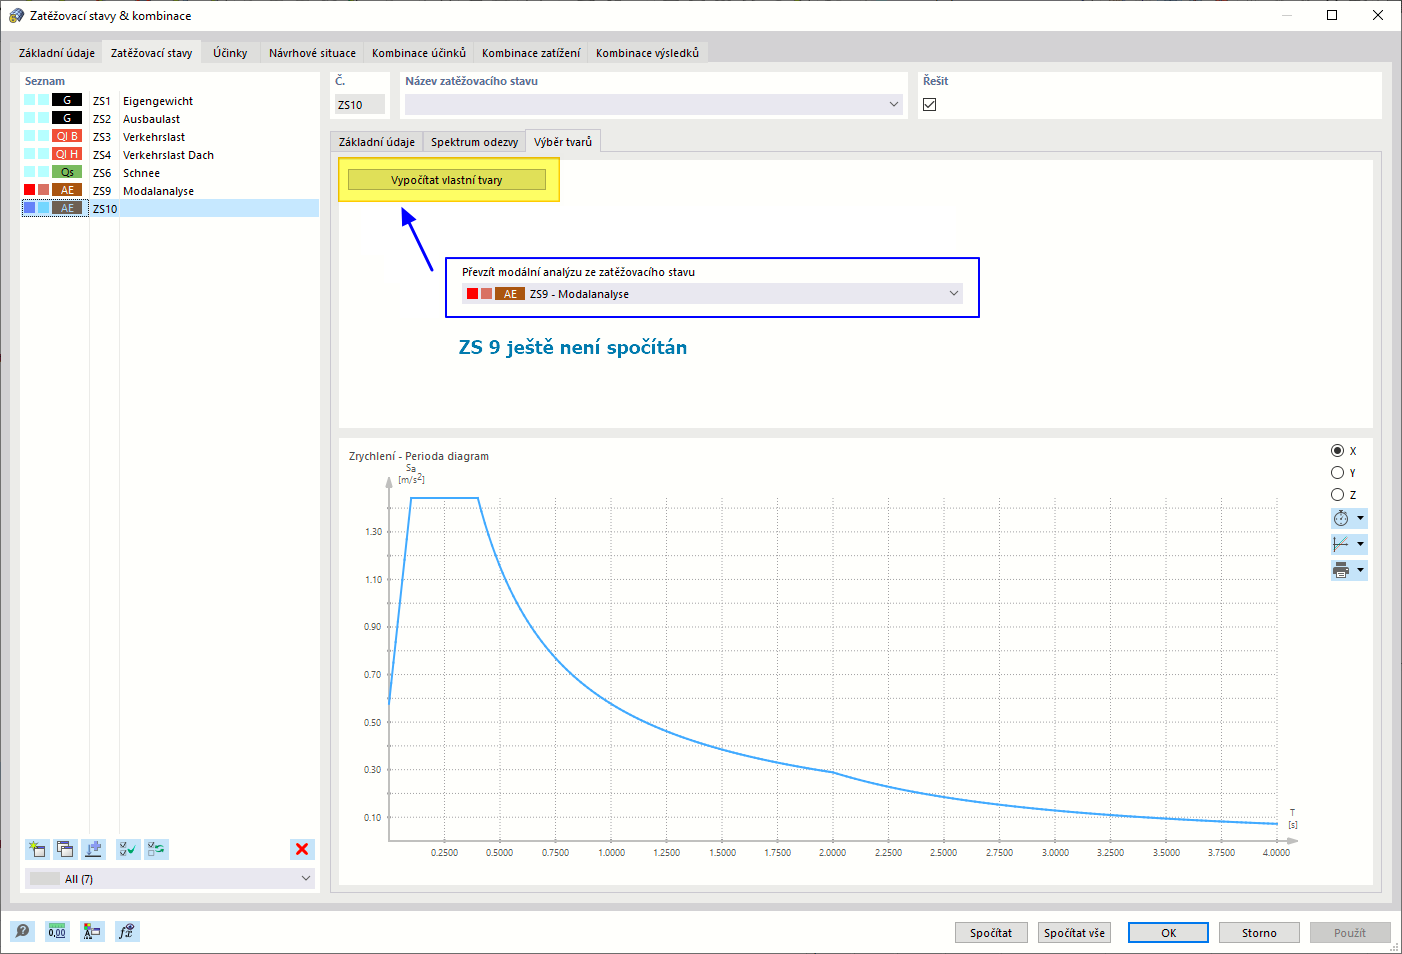Select the ZS10 row in the list
Image resolution: width=1402 pixels, height=954 pixels.
click(x=170, y=209)
